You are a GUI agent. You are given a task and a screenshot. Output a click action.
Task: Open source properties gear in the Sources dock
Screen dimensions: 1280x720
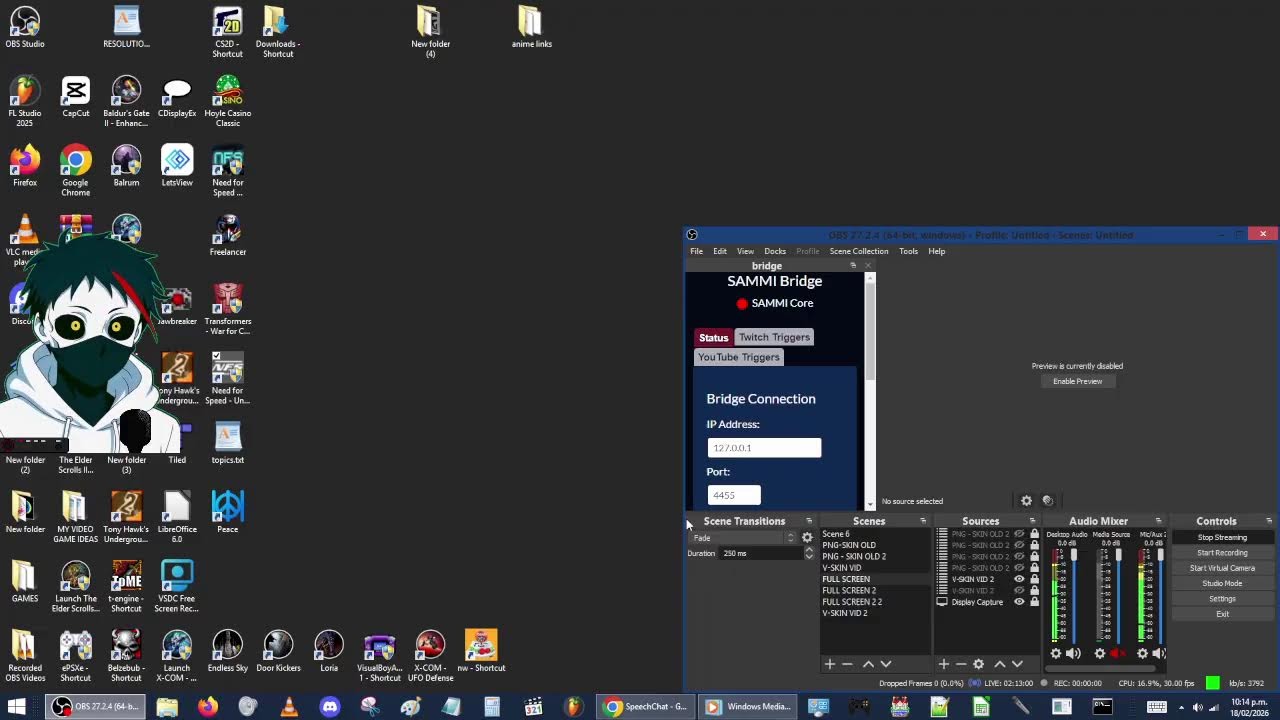pos(979,664)
